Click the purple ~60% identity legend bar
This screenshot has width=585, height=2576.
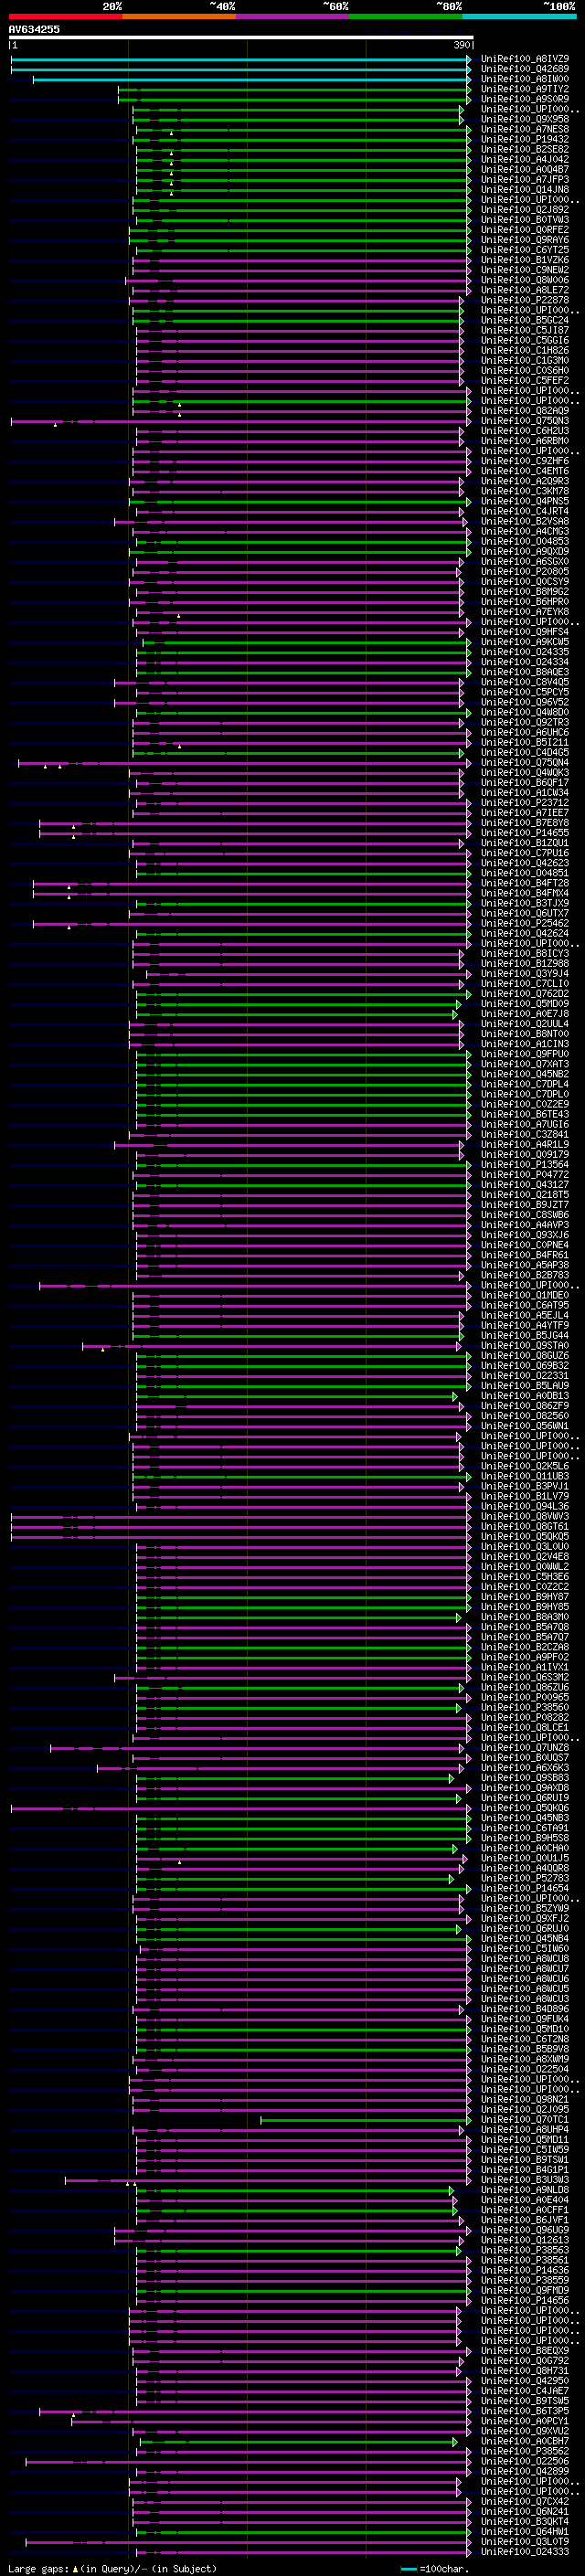[293, 16]
